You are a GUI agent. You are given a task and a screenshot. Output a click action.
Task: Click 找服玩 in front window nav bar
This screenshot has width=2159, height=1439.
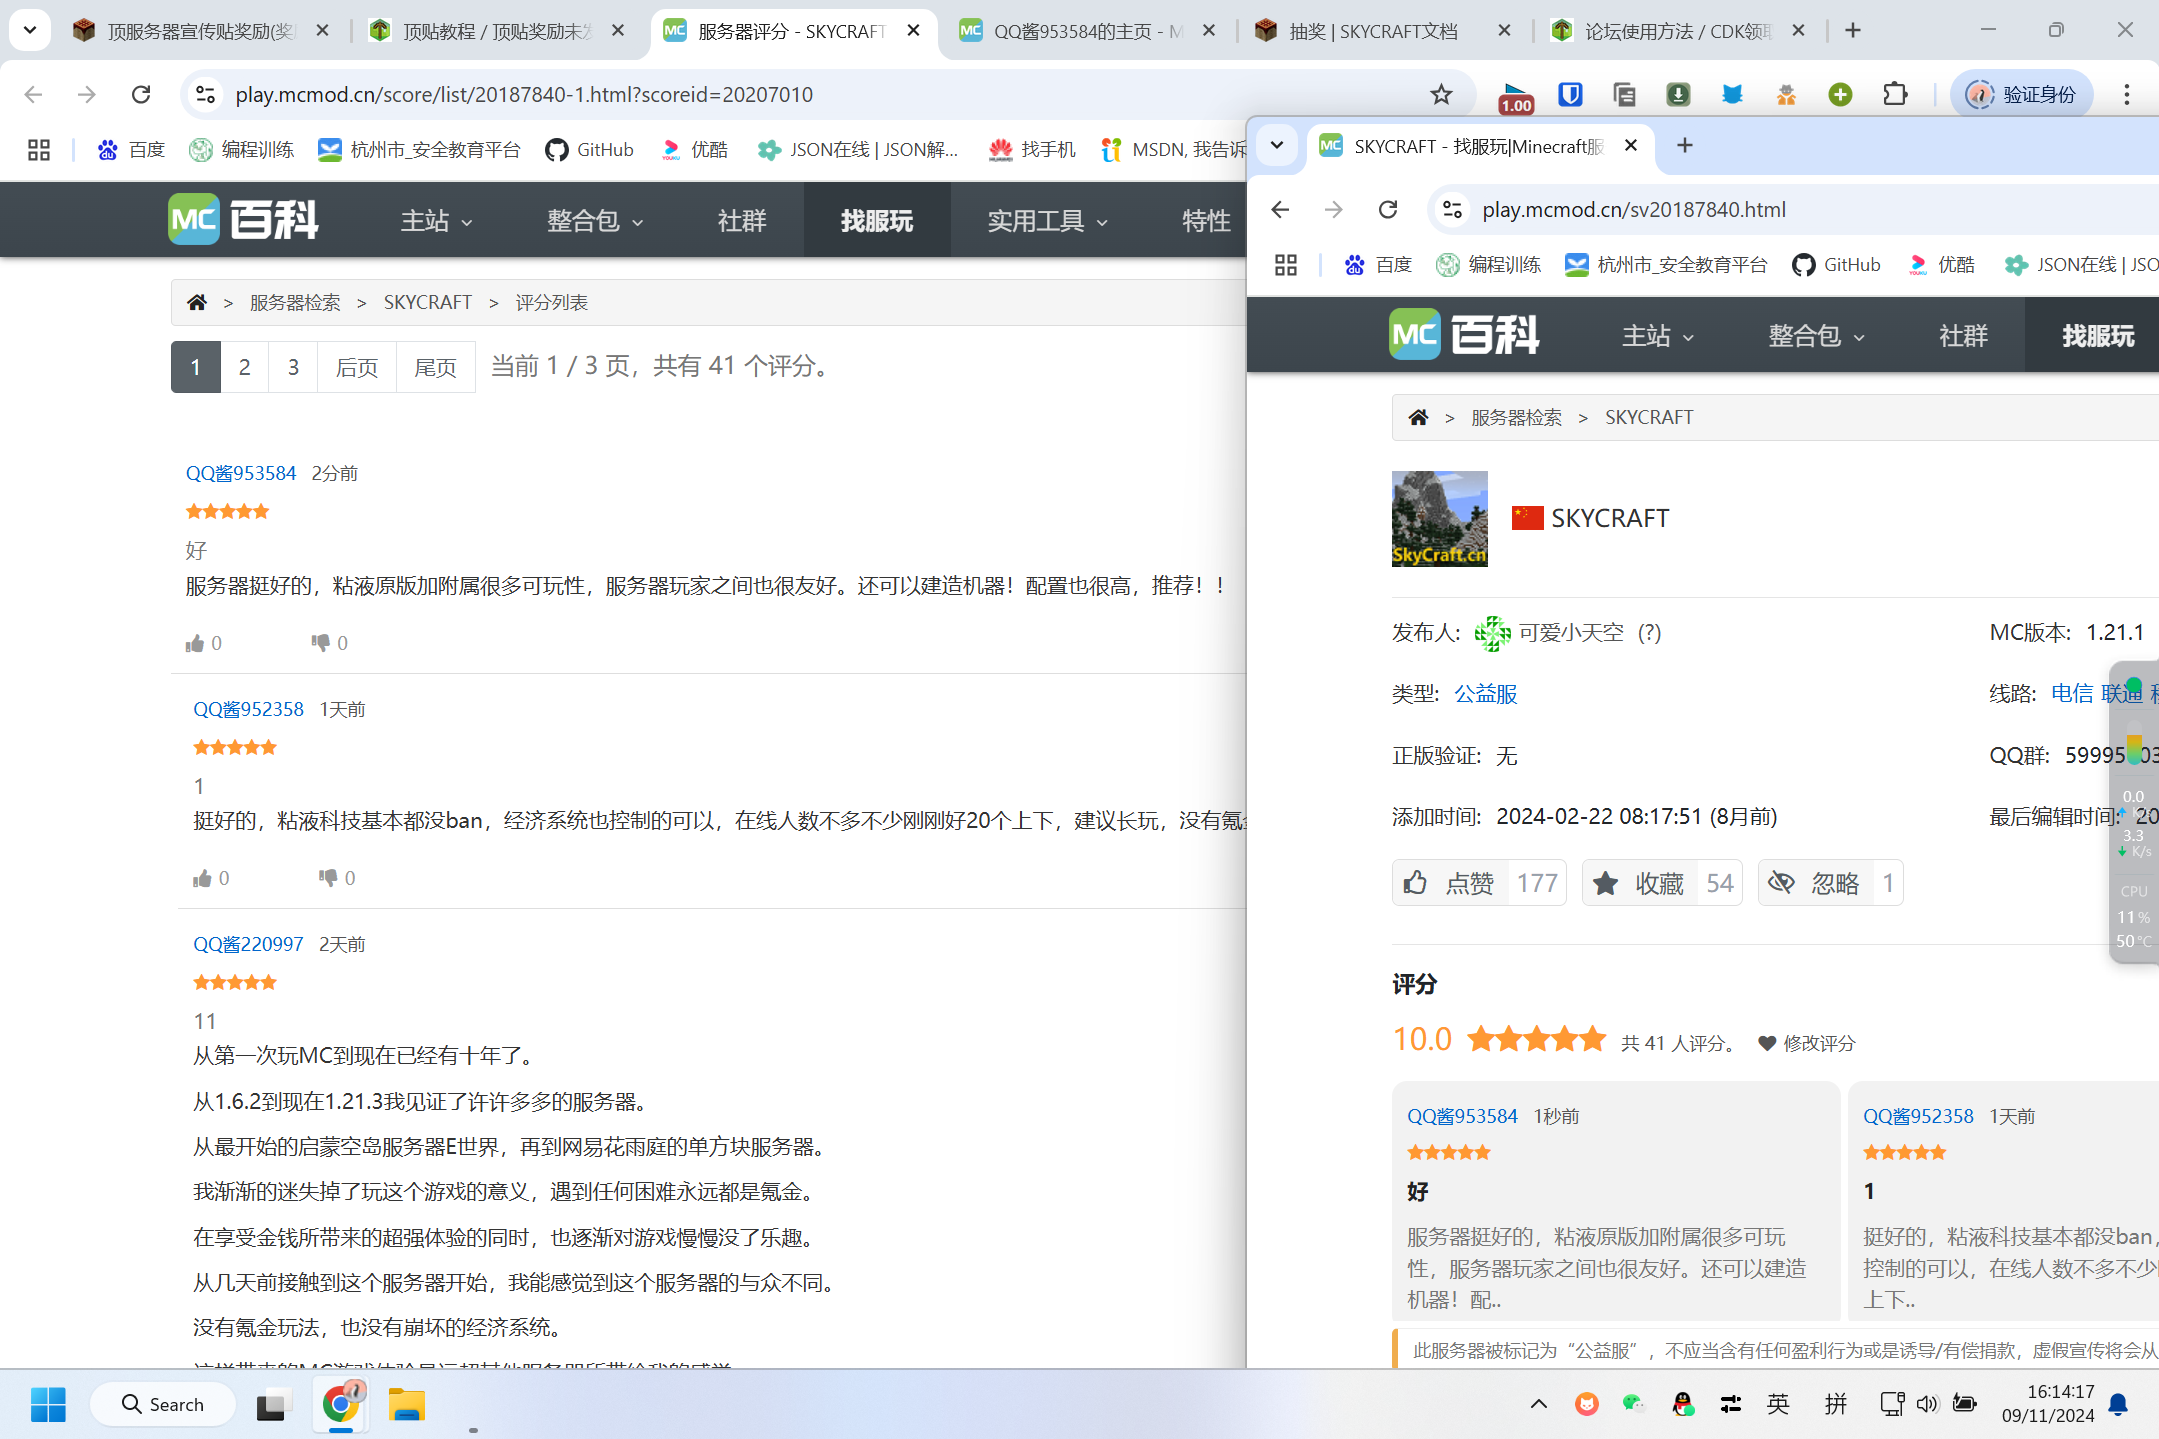[x=2097, y=335]
